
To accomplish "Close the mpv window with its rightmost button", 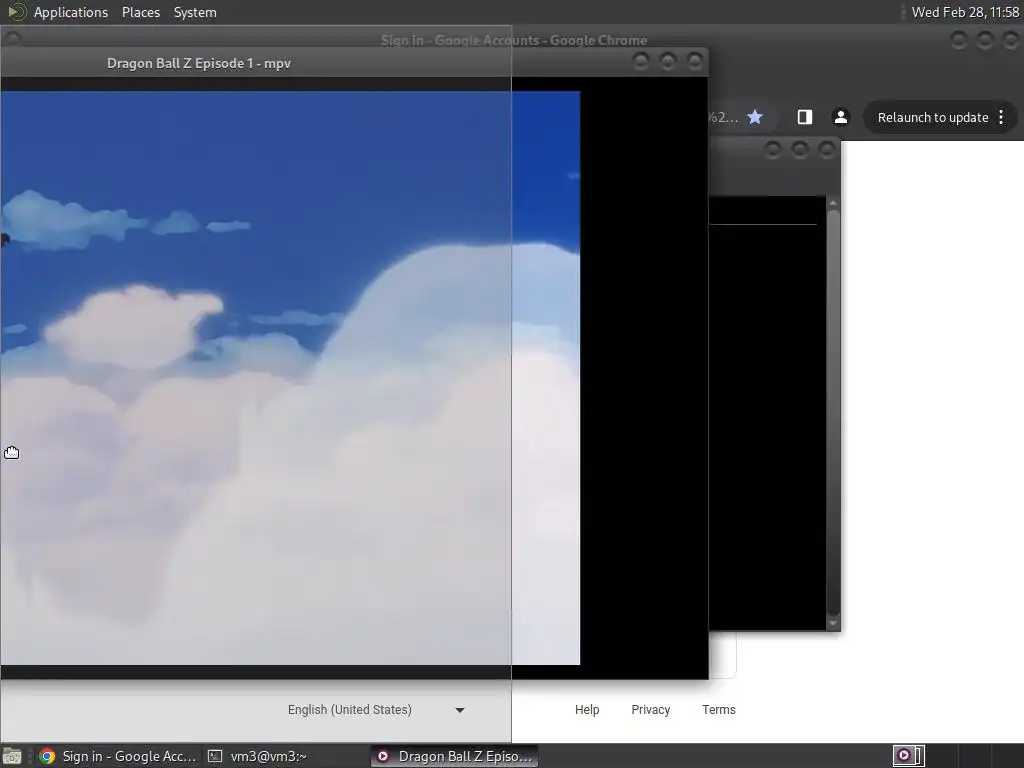I will point(695,61).
